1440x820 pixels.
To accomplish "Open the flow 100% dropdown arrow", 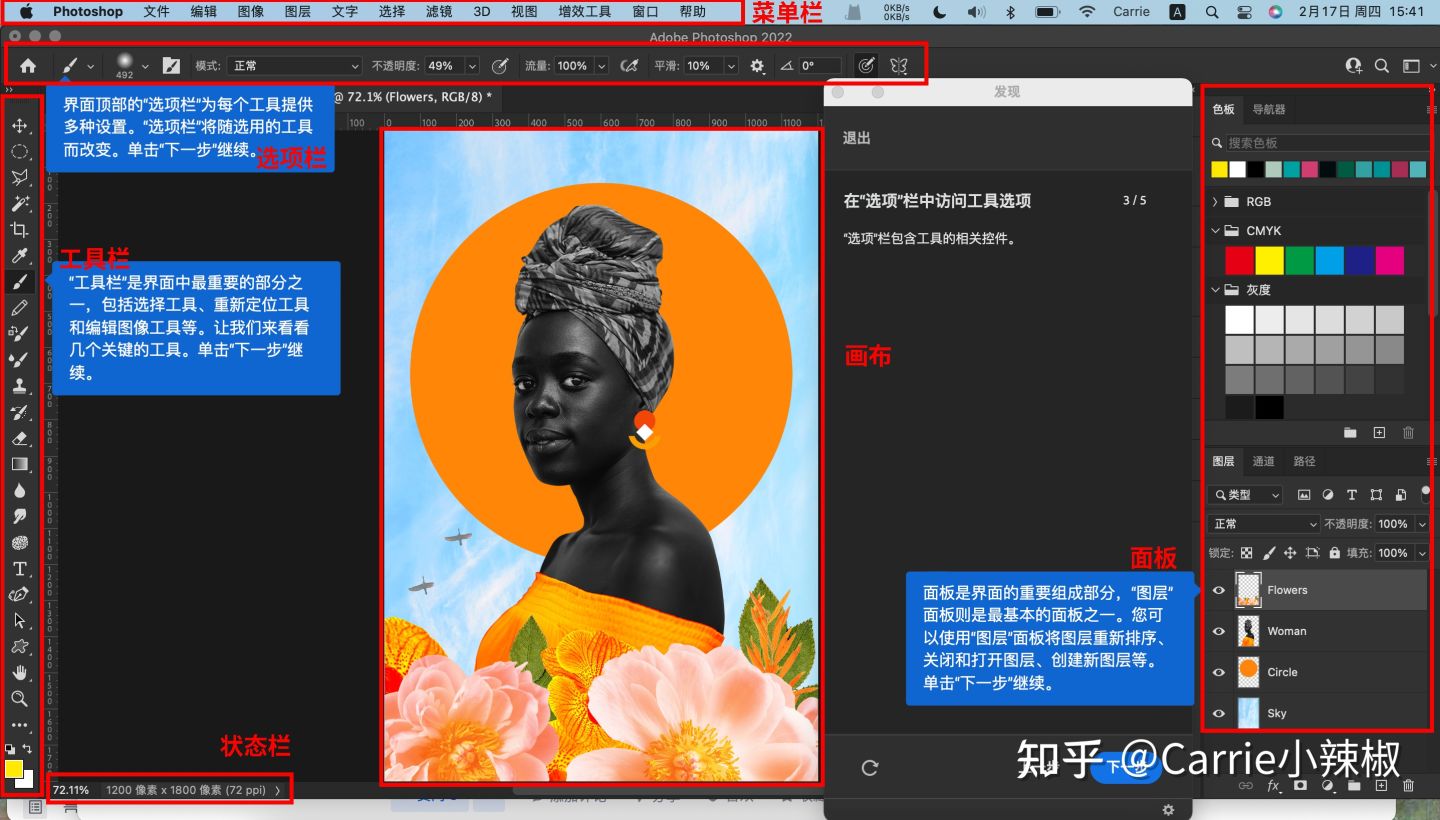I will coord(601,66).
